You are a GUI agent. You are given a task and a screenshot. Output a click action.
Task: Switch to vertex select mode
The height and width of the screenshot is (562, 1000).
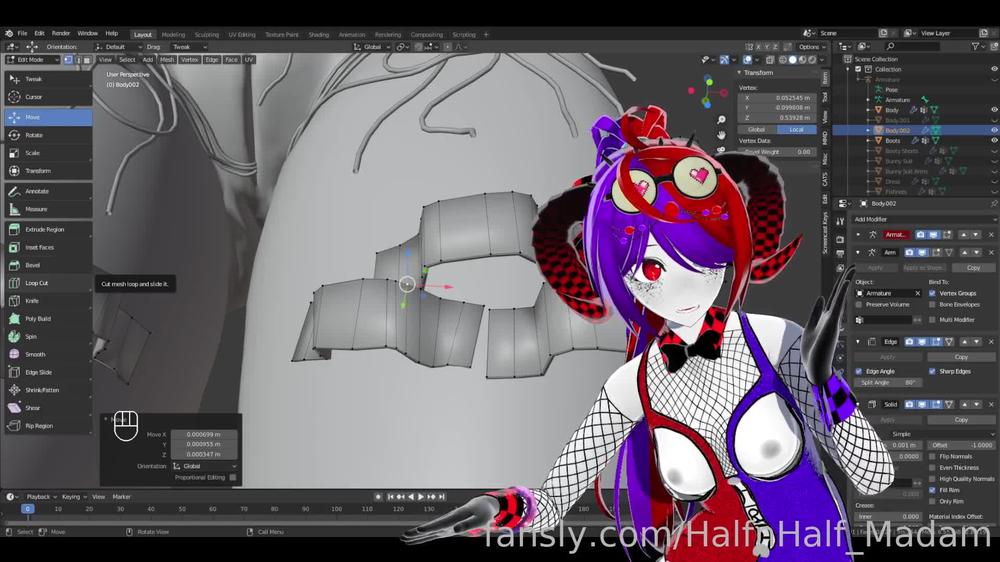click(68, 59)
